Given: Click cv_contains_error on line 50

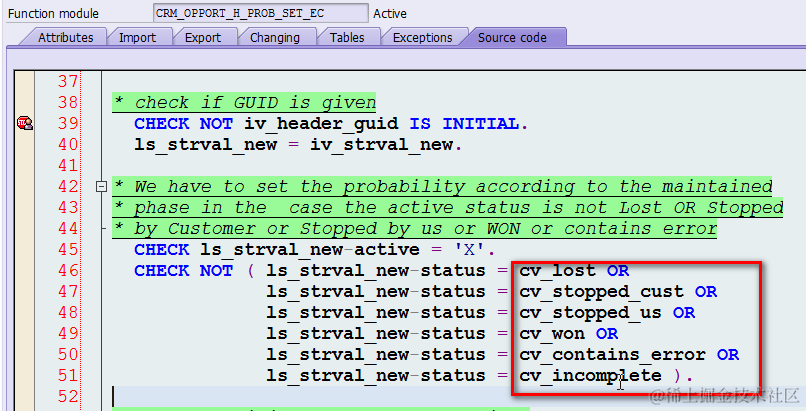Looking at the screenshot, I should (612, 355).
